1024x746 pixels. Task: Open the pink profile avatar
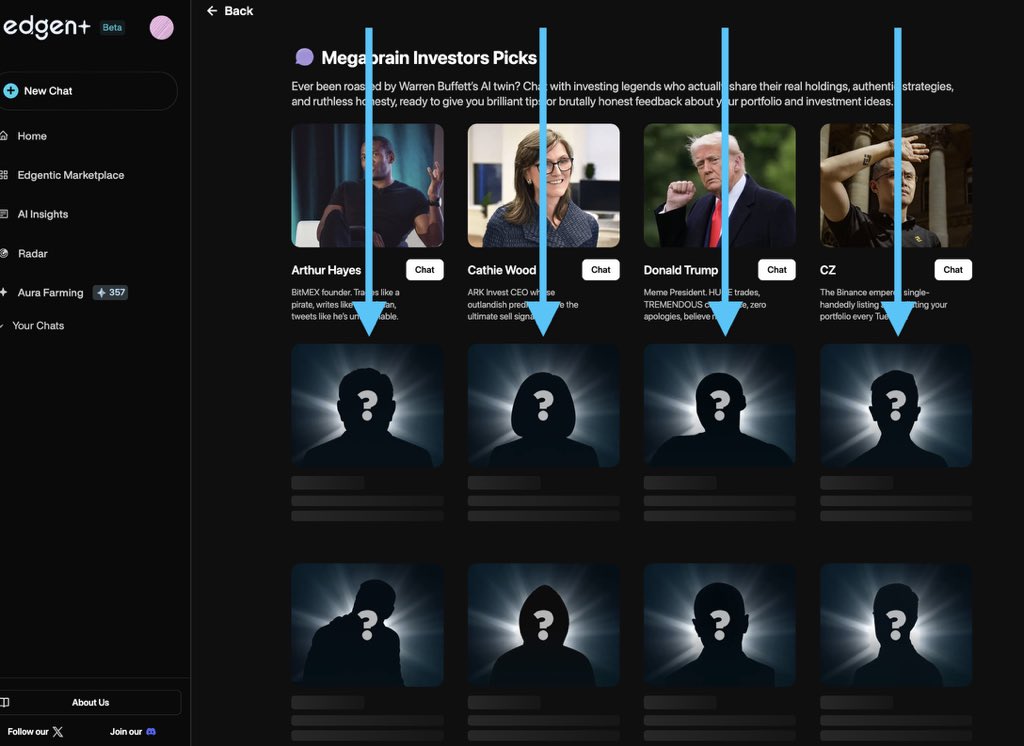(161, 27)
